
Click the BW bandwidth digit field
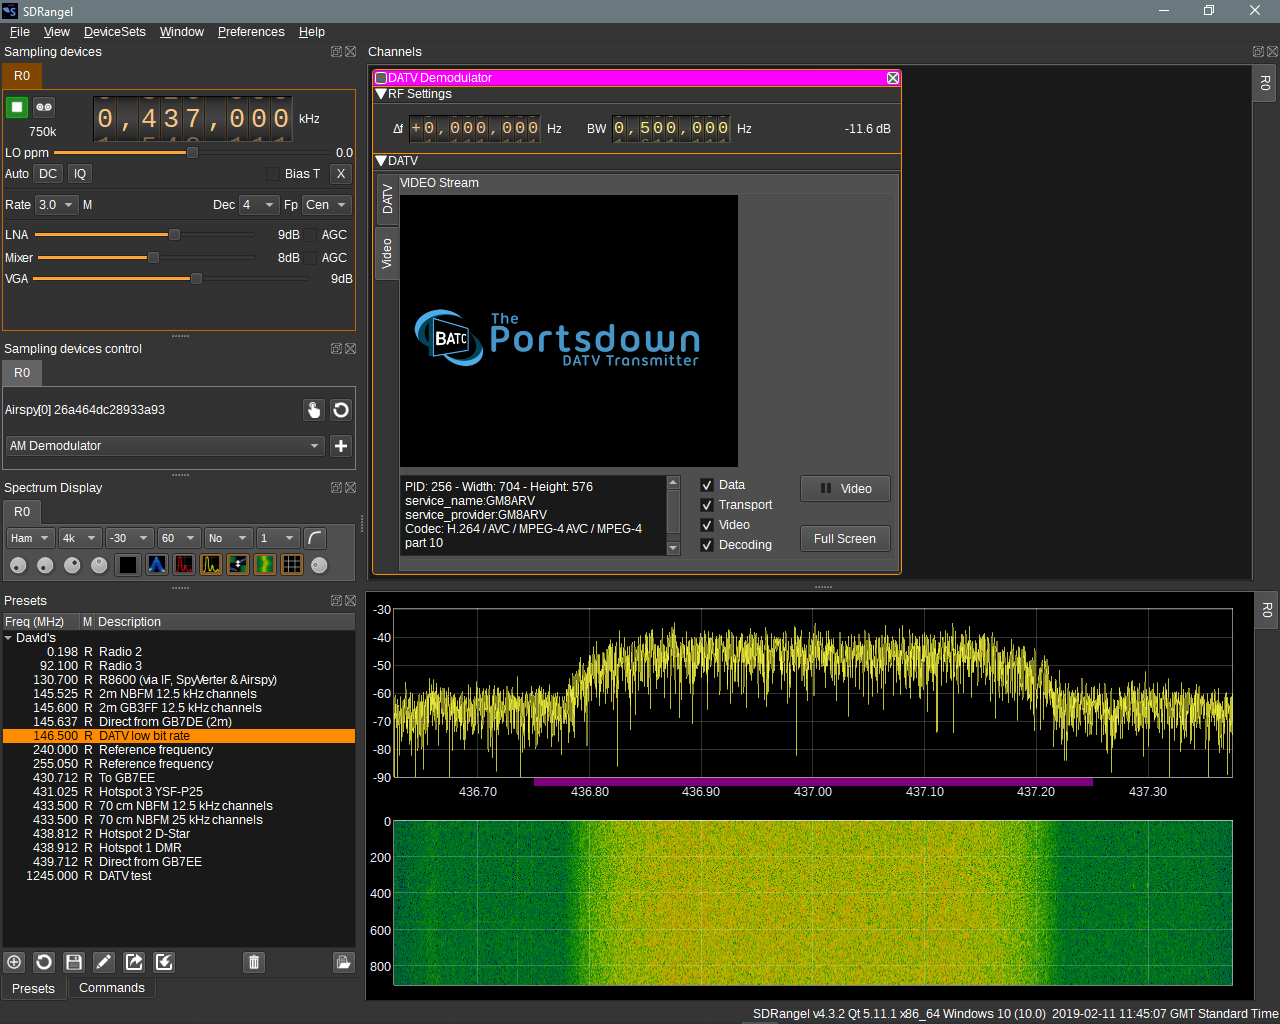click(x=671, y=128)
